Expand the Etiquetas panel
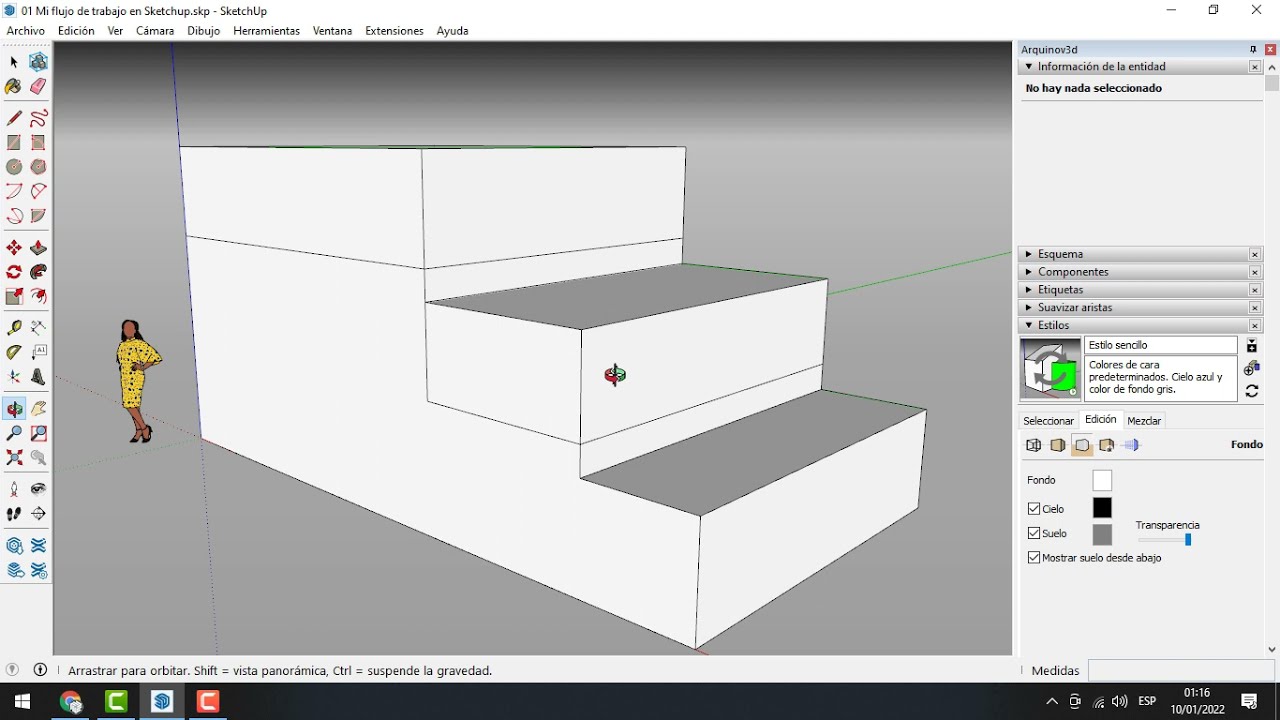 pos(1029,290)
